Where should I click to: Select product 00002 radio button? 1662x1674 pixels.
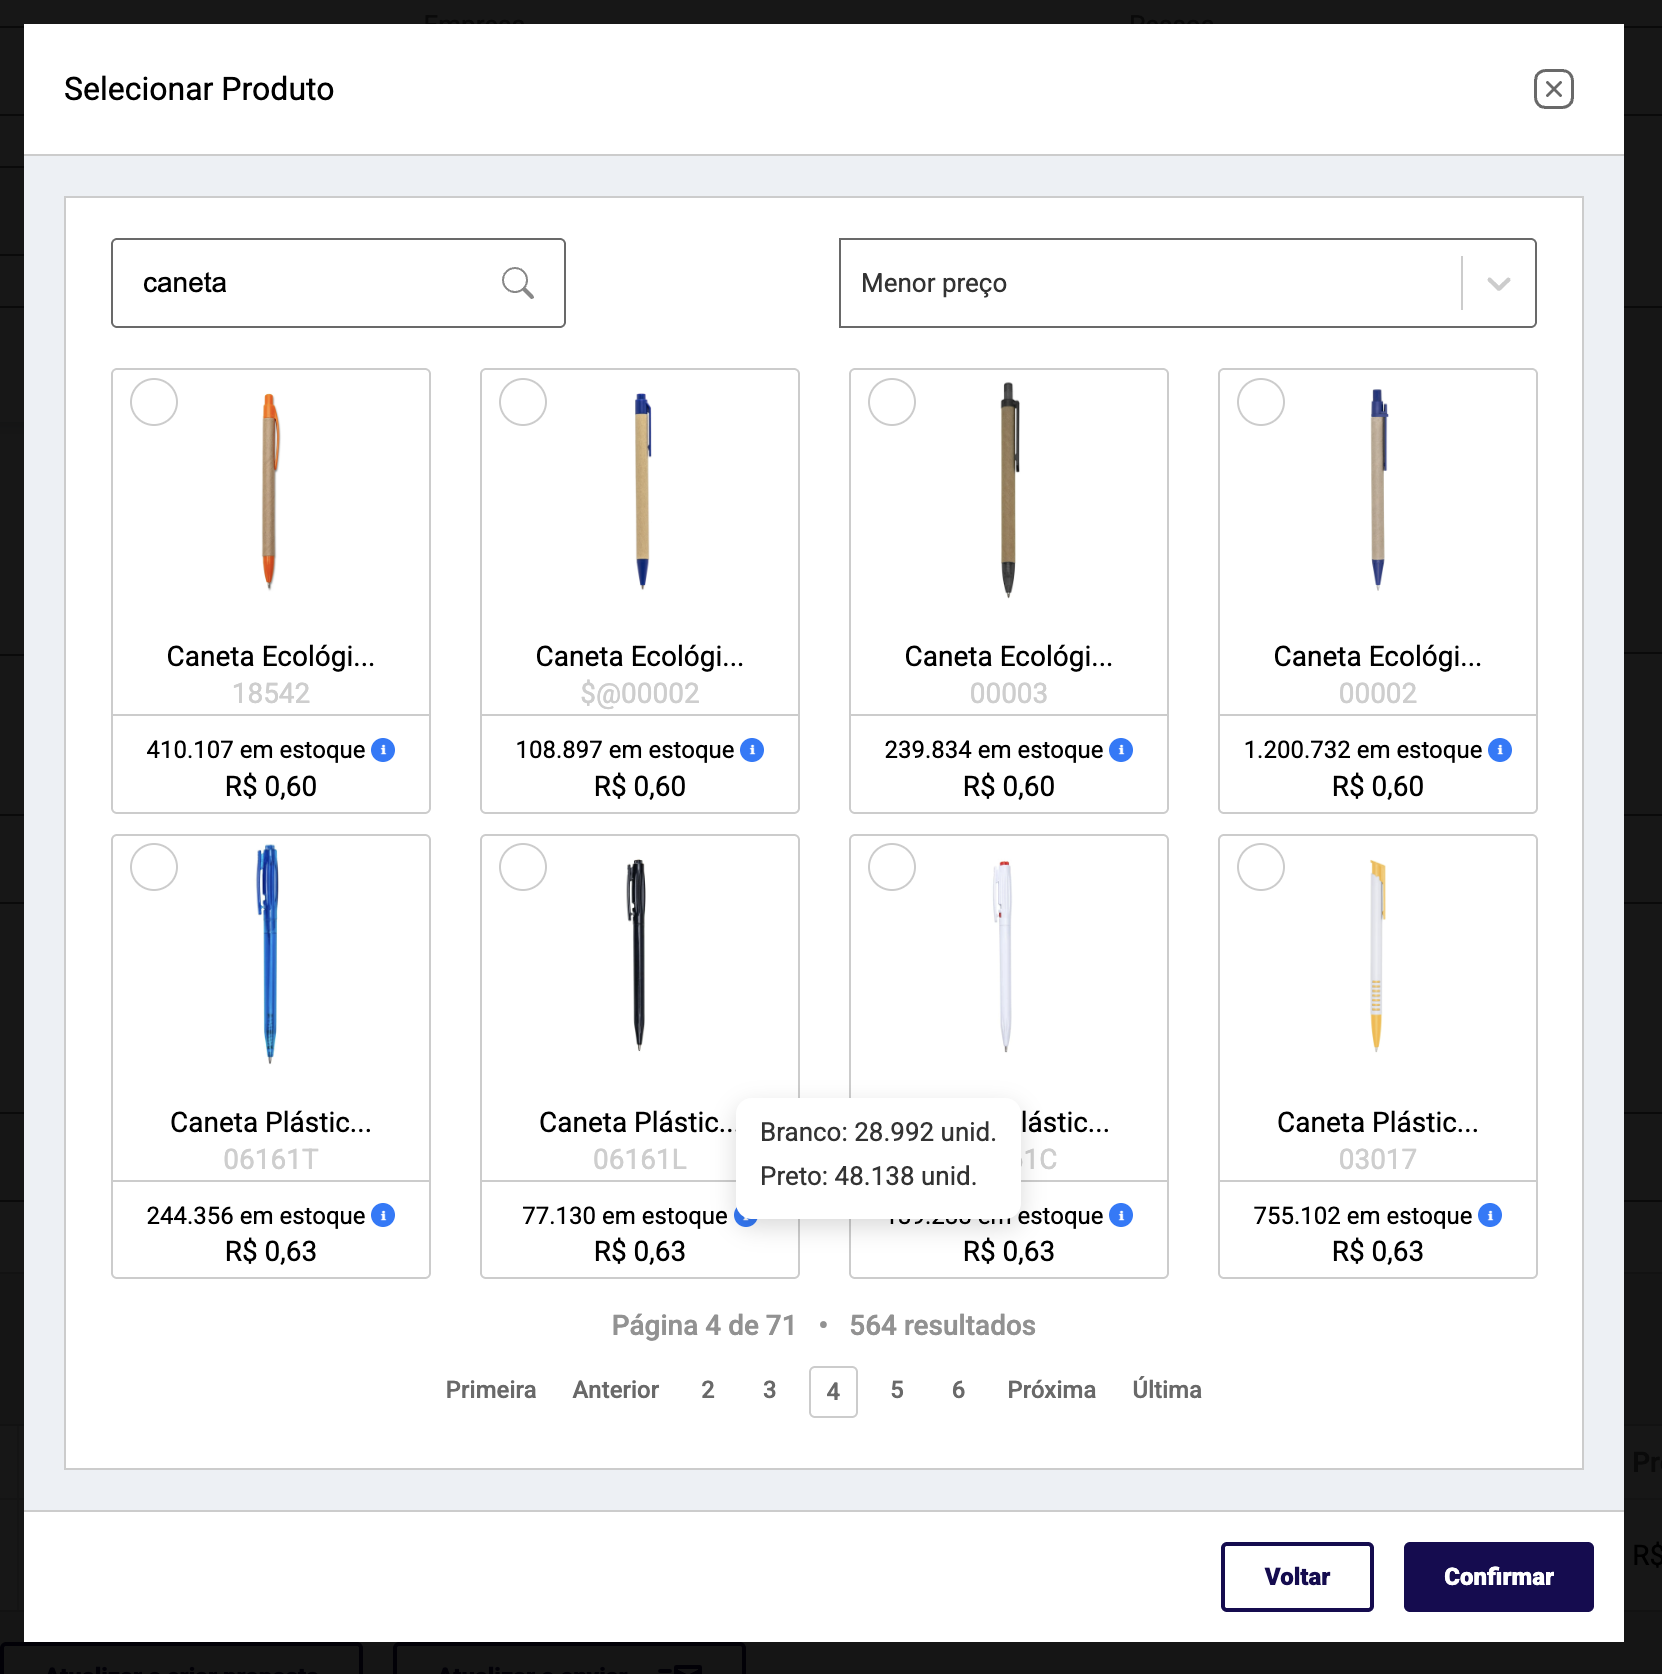point(1261,402)
